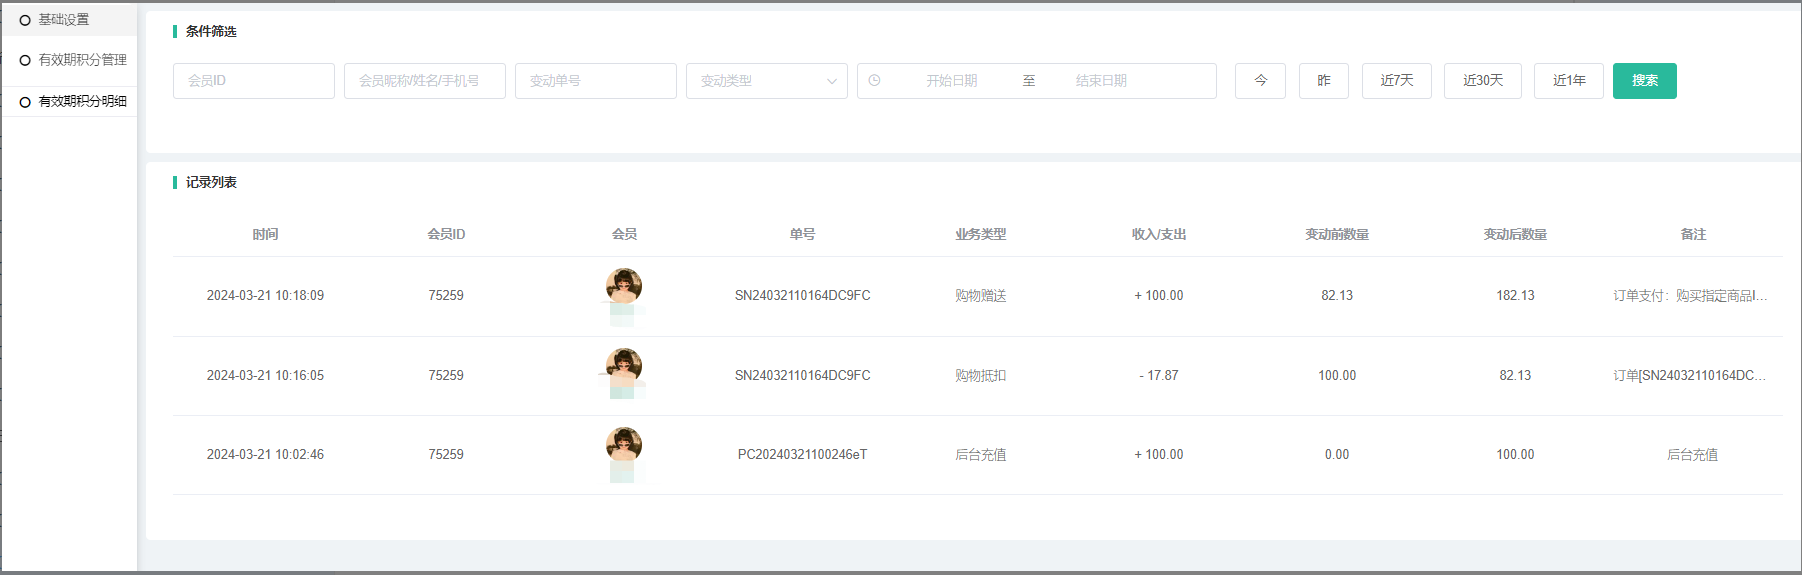Select the 结束日期 field
This screenshot has height=575, width=1802.
coord(1101,81)
